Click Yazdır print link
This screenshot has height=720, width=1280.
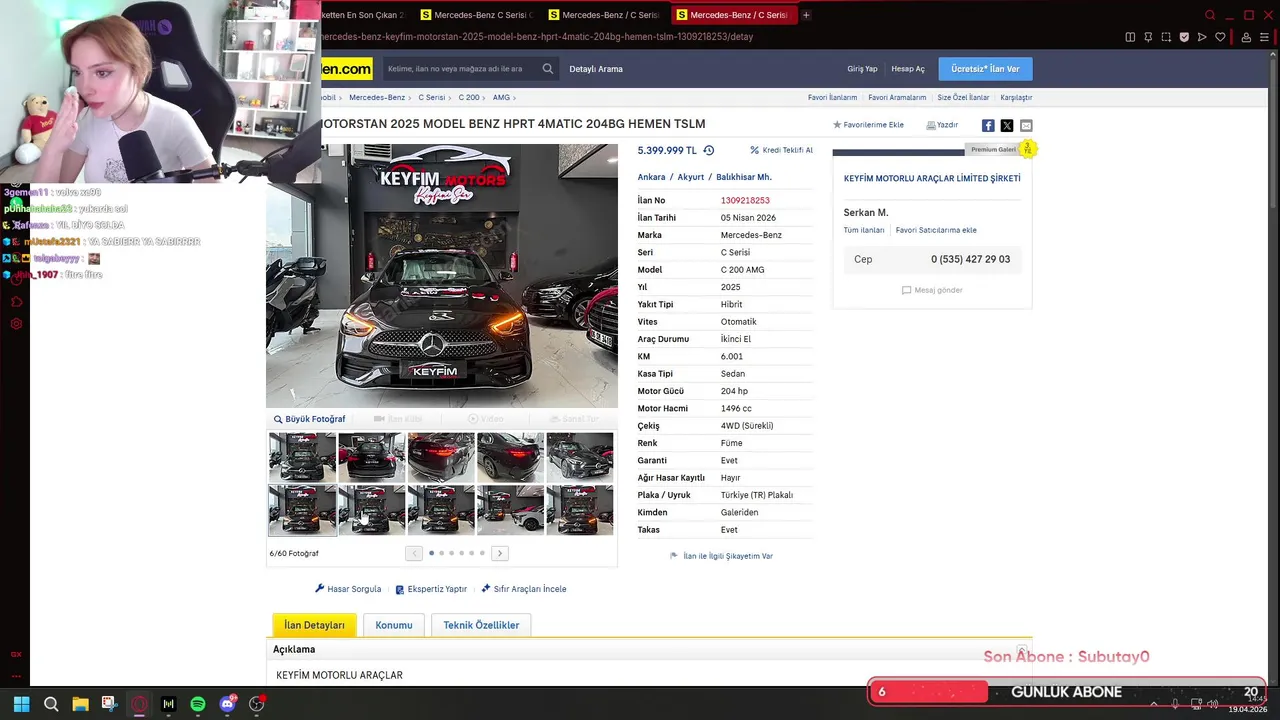click(x=942, y=125)
